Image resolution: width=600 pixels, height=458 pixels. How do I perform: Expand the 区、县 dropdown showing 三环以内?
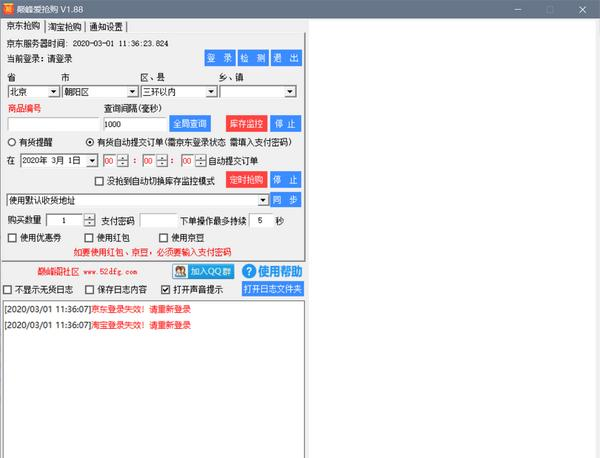pos(211,92)
